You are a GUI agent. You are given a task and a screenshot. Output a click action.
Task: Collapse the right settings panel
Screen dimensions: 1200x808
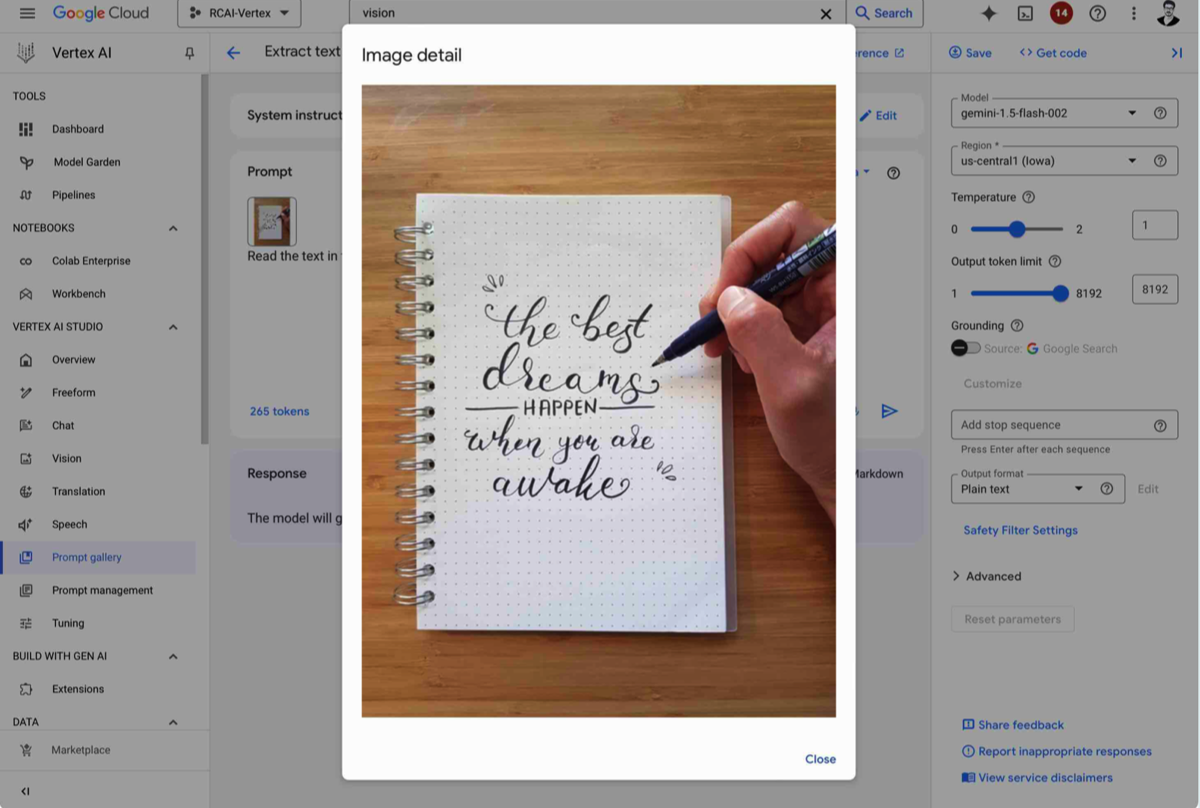click(x=1176, y=53)
